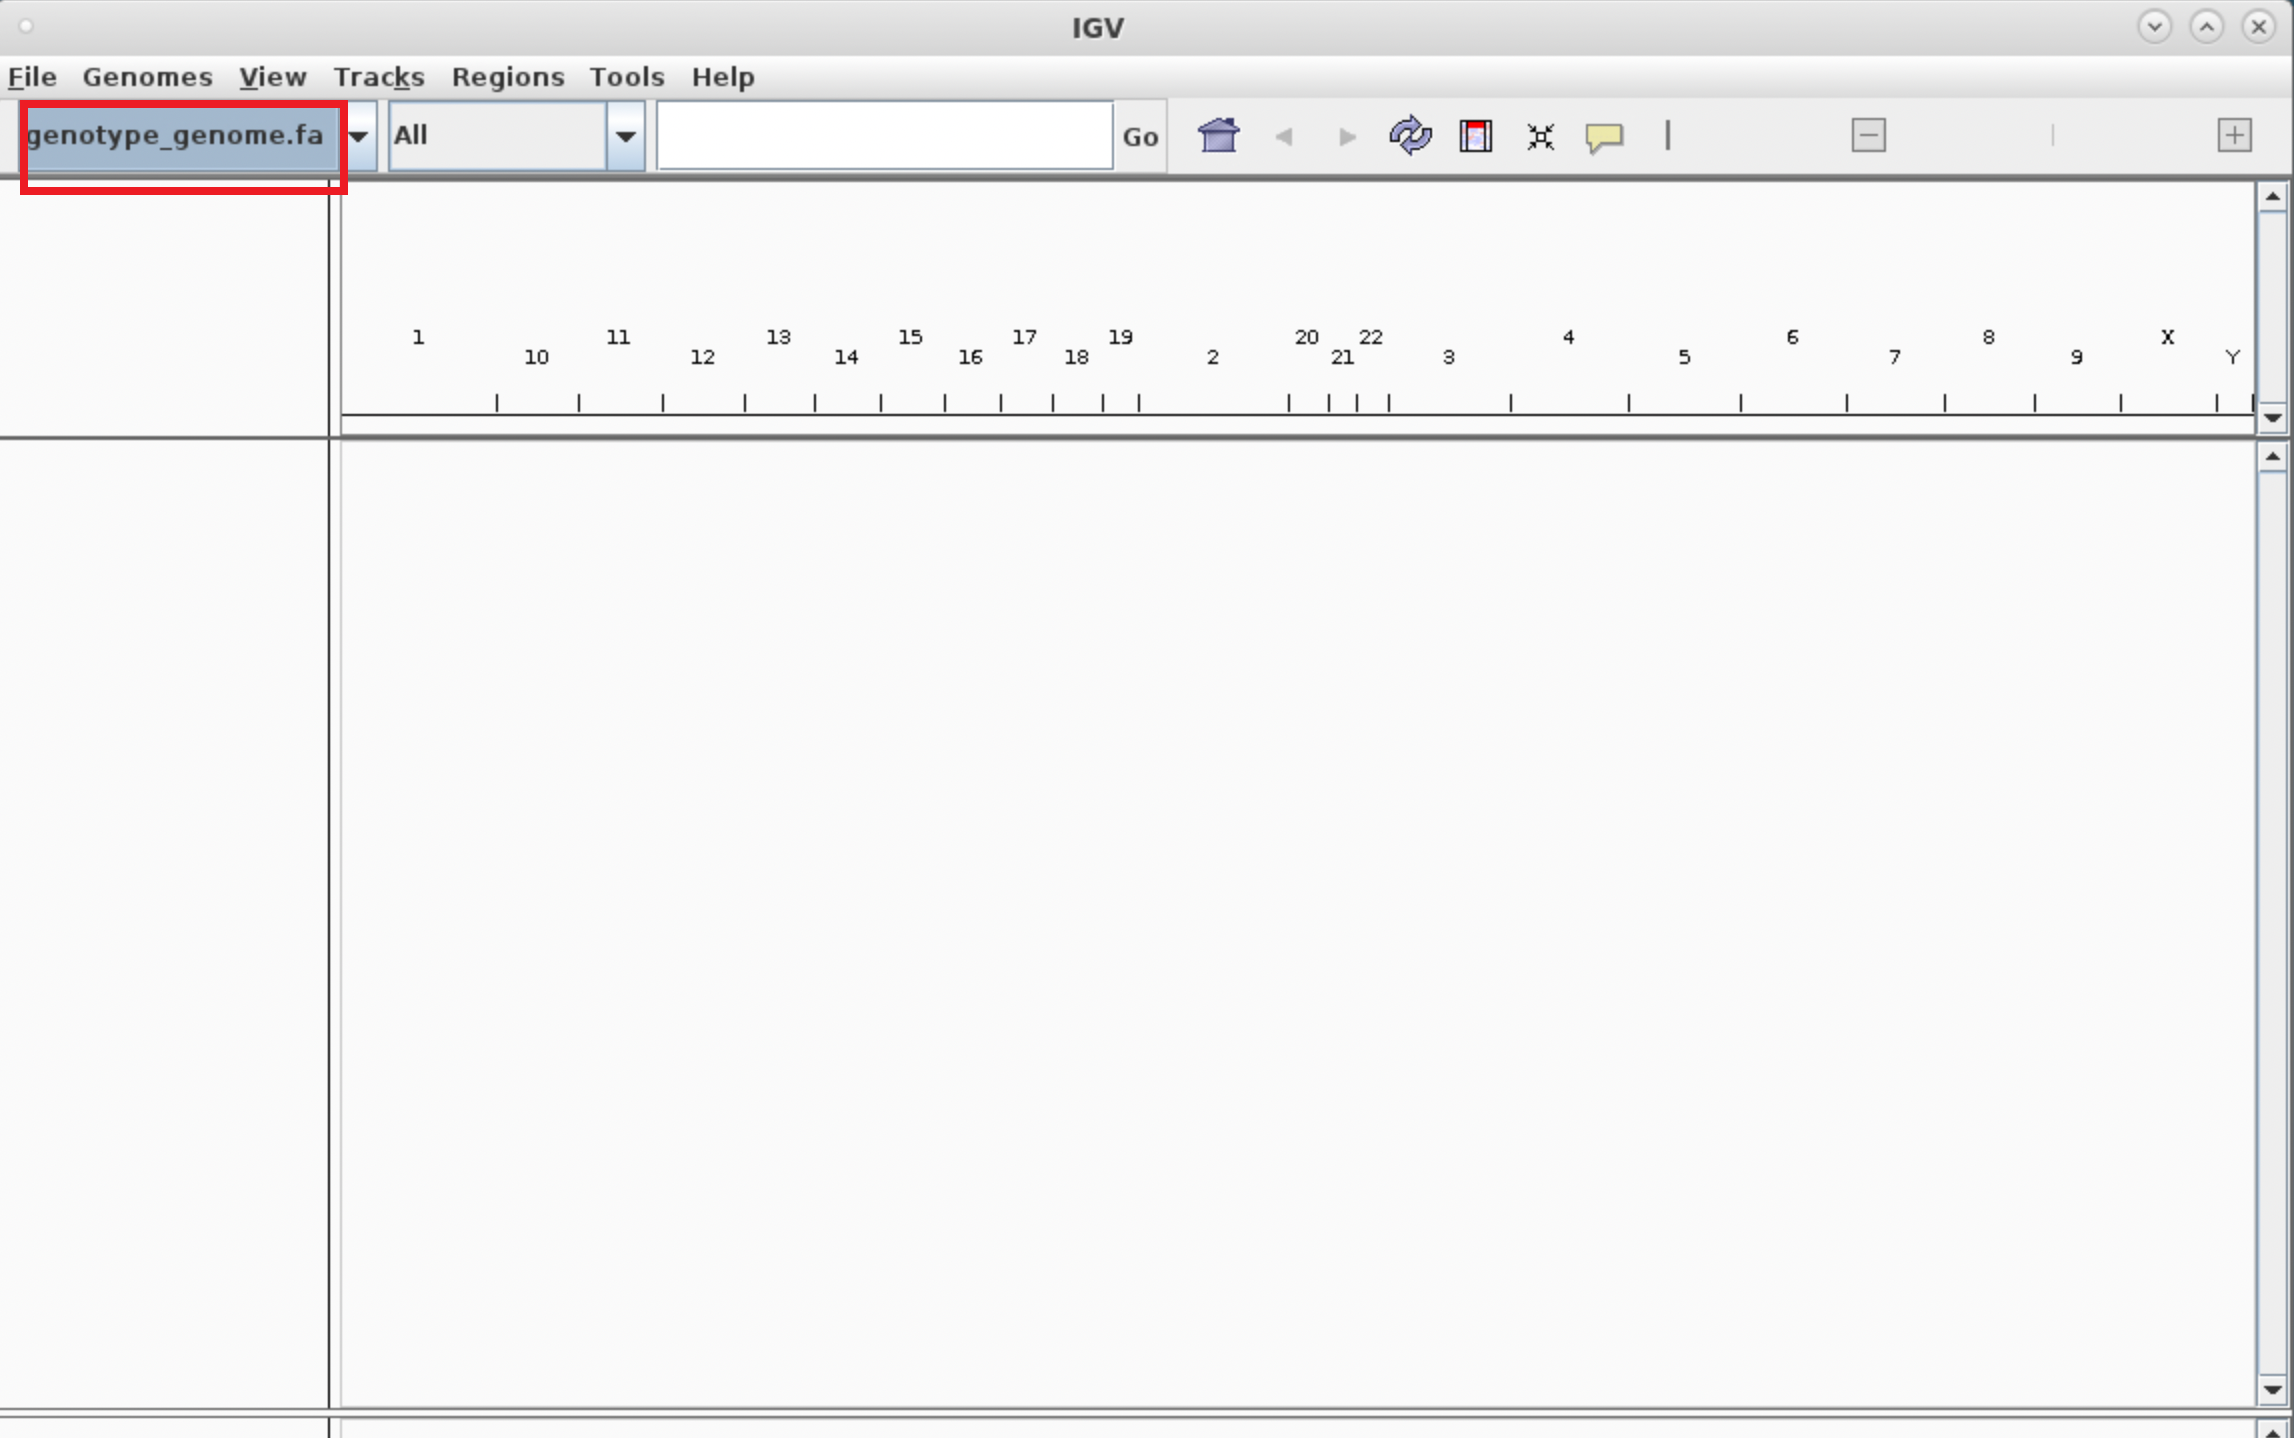Jump to chromosome 6 label on ruler
The width and height of the screenshot is (2294, 1438).
(1793, 337)
